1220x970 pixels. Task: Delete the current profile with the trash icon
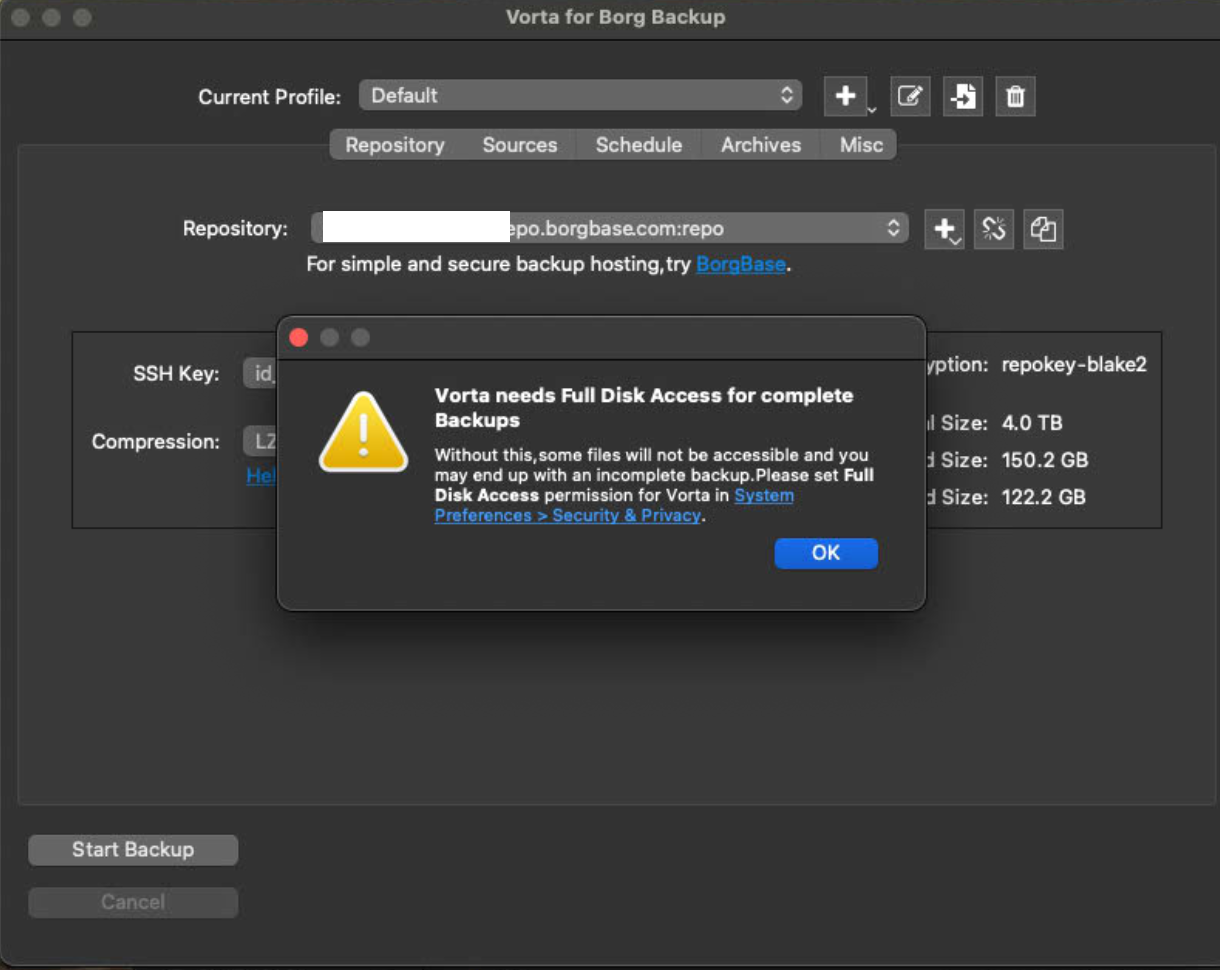click(1015, 96)
